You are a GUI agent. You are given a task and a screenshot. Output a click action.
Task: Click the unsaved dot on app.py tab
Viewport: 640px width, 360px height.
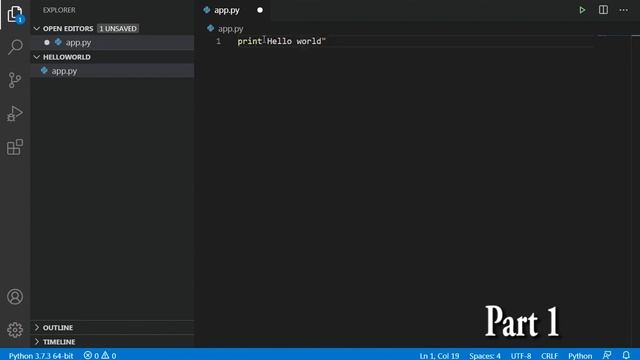pos(260,10)
